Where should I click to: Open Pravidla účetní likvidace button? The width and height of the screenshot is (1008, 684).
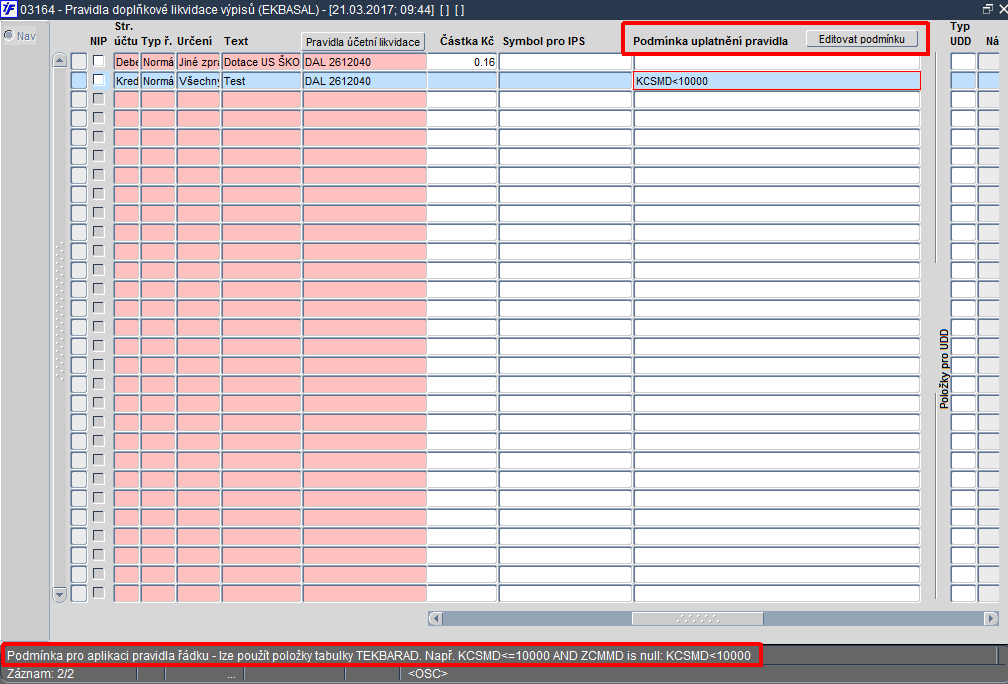(x=363, y=42)
